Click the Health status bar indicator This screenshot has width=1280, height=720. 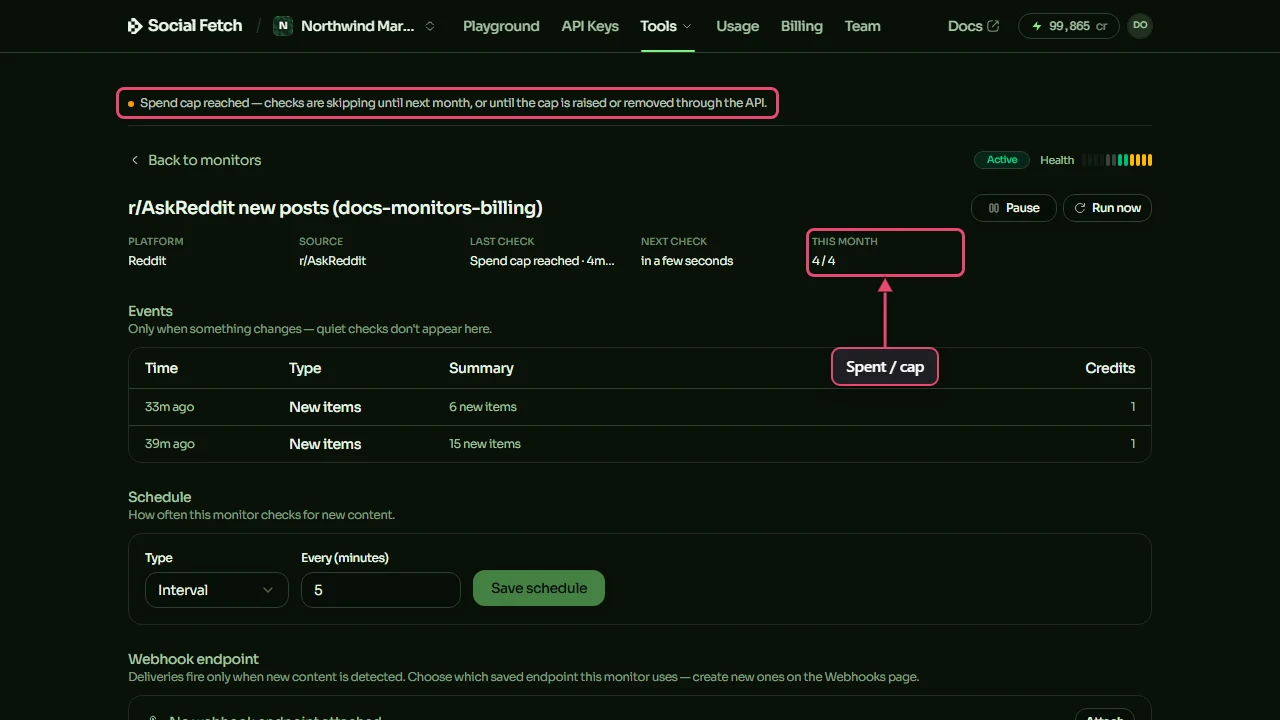point(1117,160)
